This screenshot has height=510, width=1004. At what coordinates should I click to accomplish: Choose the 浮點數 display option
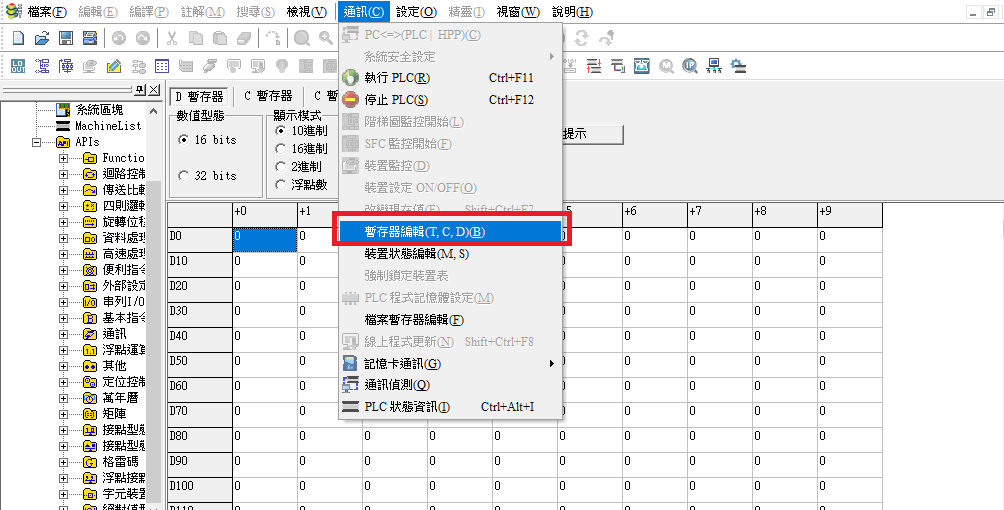[x=281, y=185]
